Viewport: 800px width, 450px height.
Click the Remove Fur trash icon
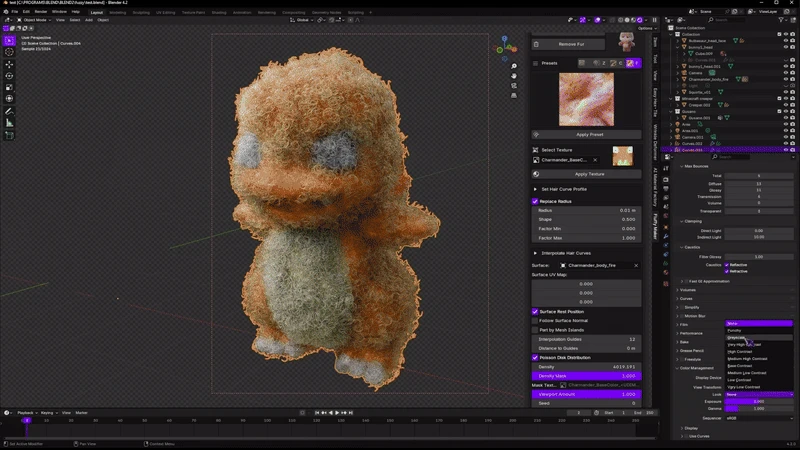coord(536,44)
